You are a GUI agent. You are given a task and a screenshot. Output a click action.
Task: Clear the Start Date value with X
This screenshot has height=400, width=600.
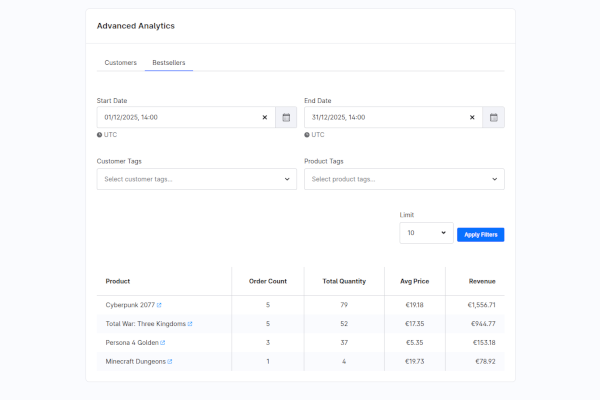(x=265, y=117)
